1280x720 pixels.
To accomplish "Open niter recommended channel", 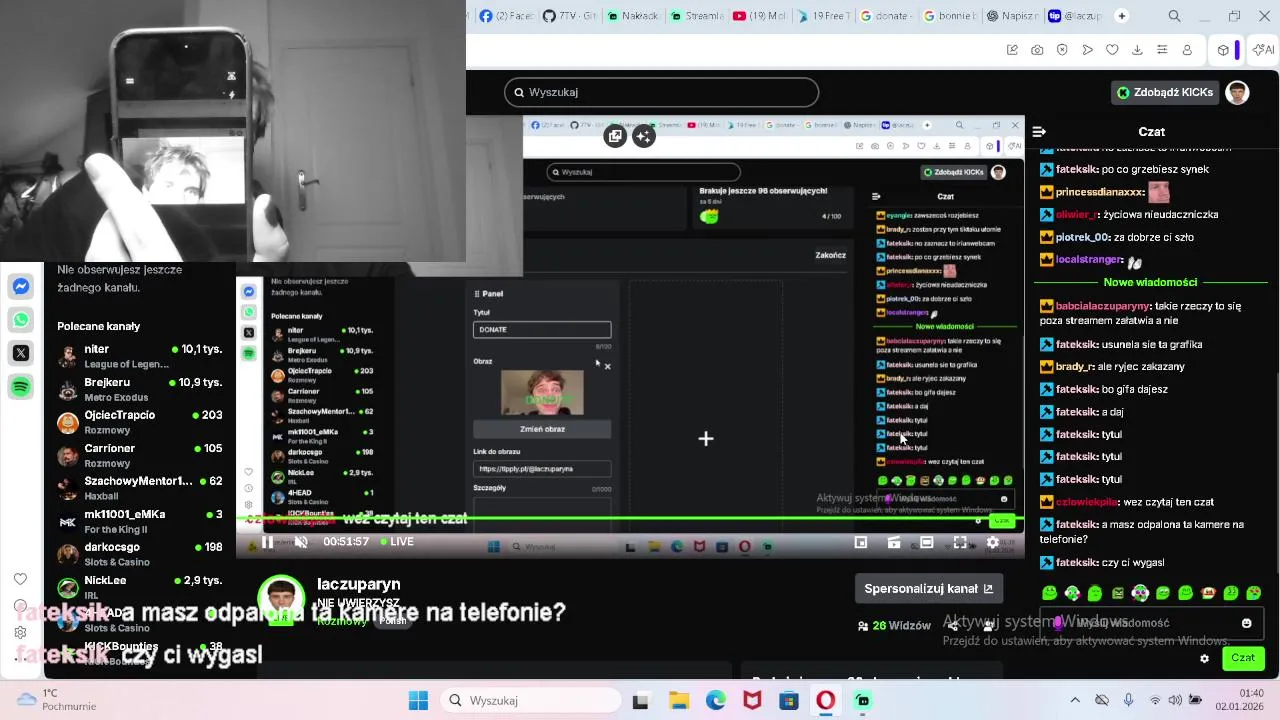I will (x=140, y=356).
